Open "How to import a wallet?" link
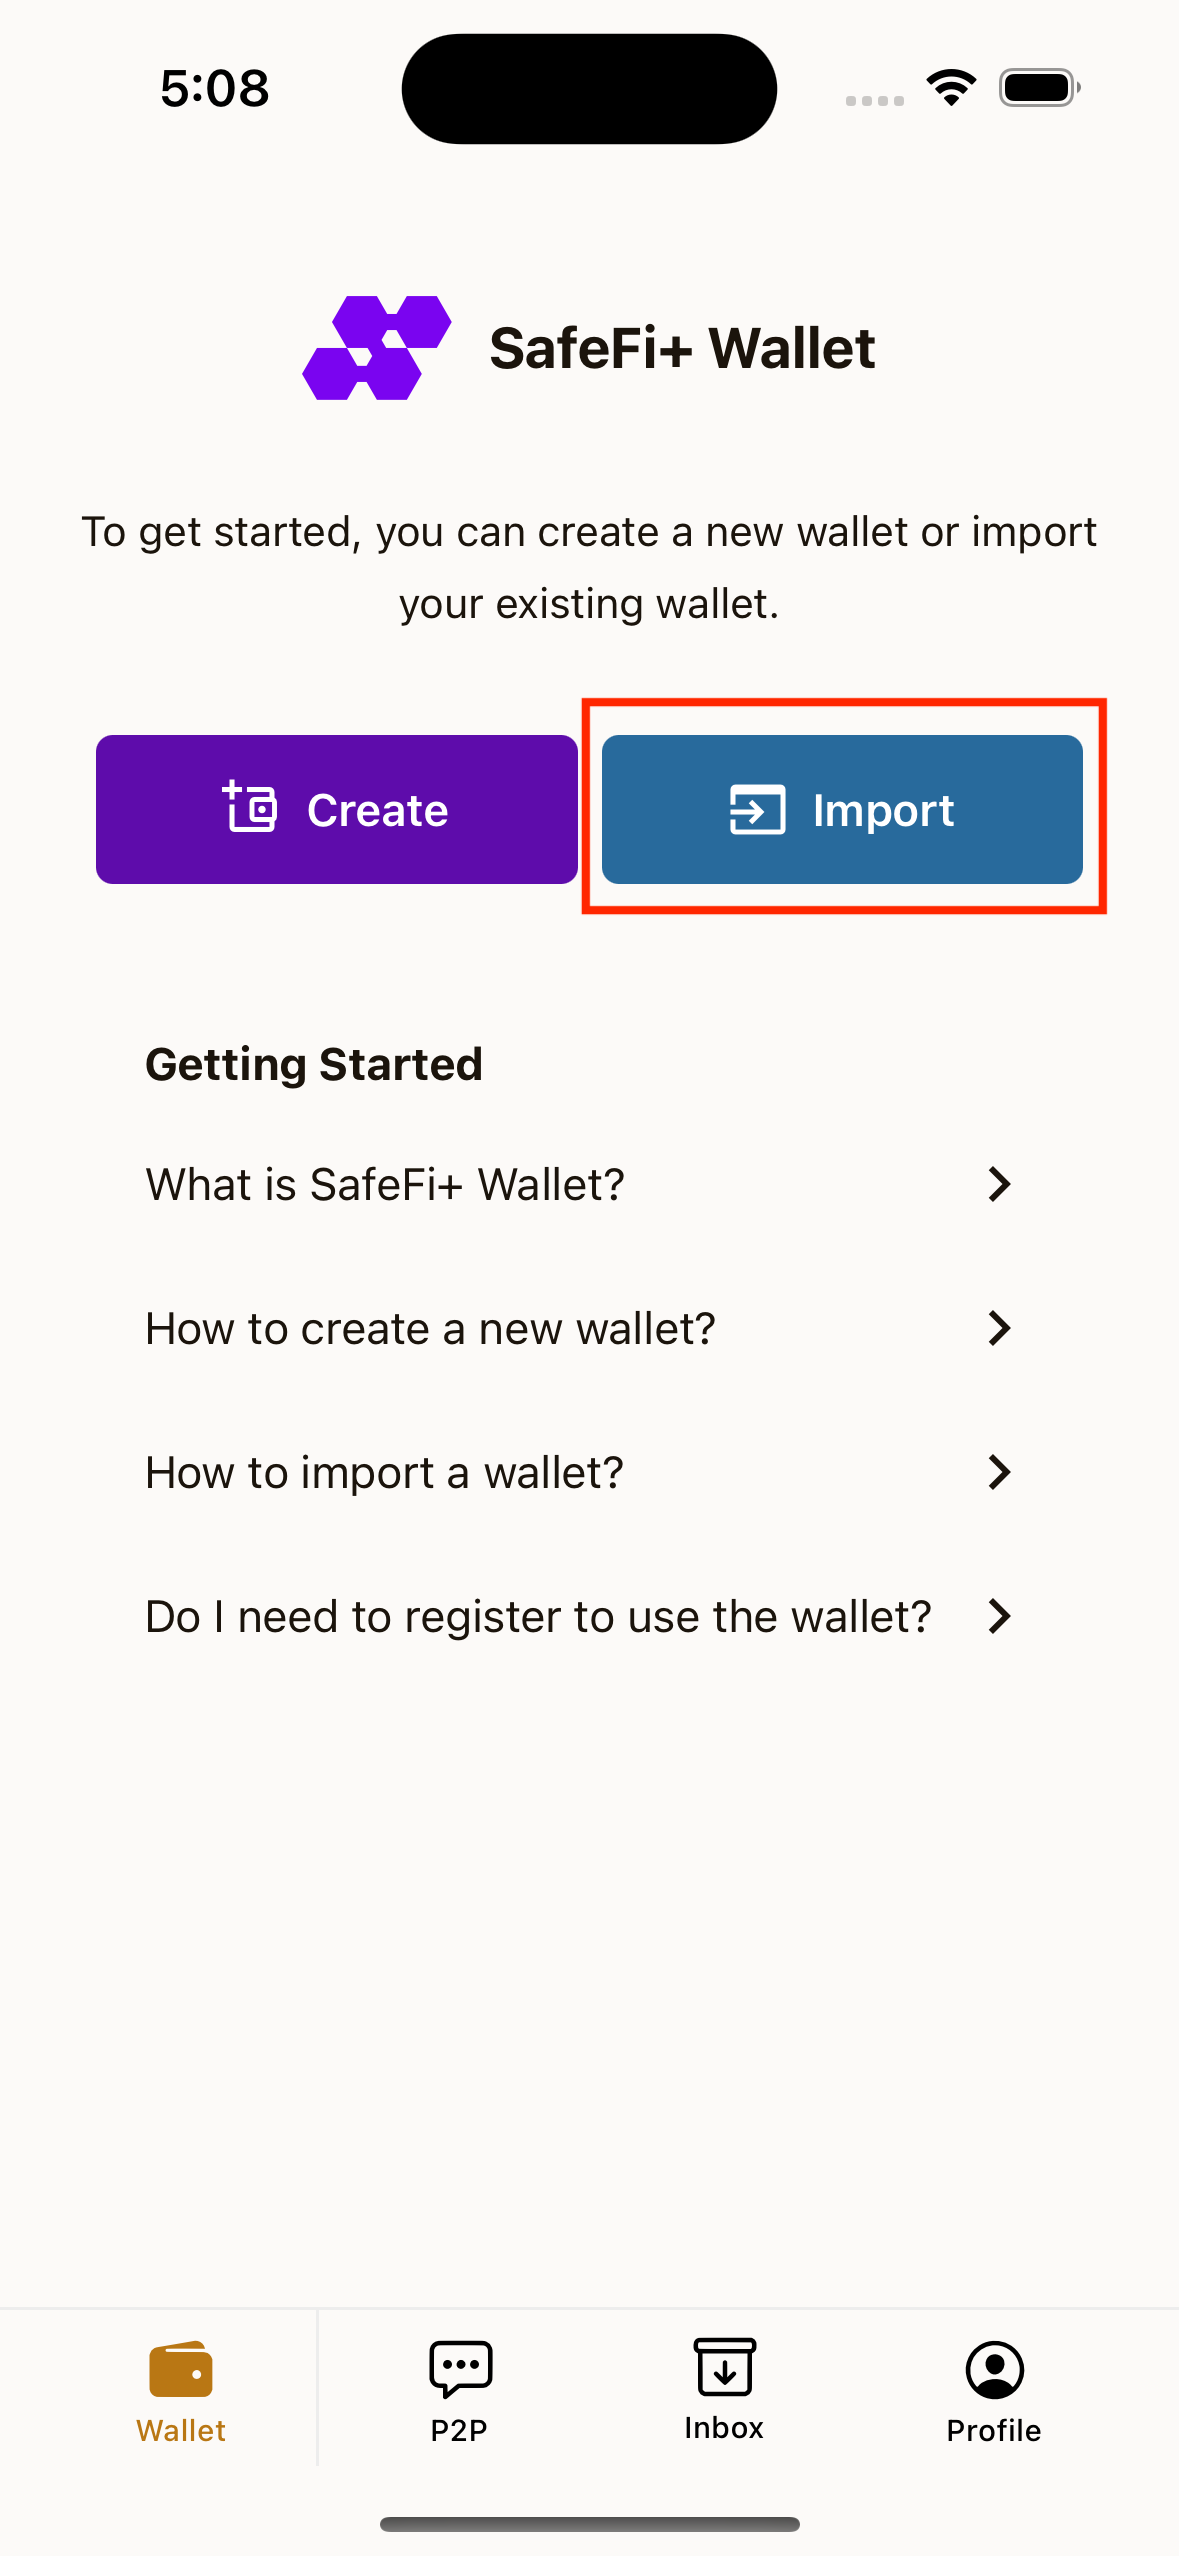Image resolution: width=1179 pixels, height=2556 pixels. [384, 1472]
